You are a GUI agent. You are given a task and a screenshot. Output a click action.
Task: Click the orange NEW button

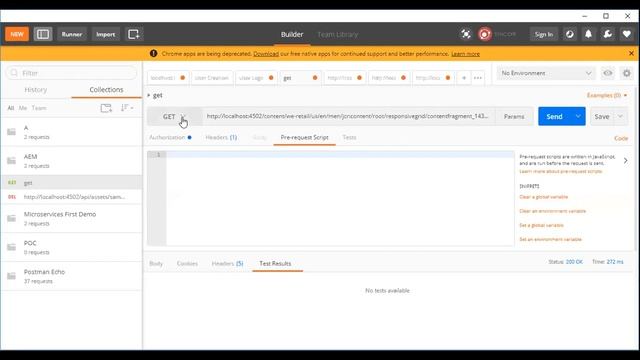pyautogui.click(x=17, y=34)
